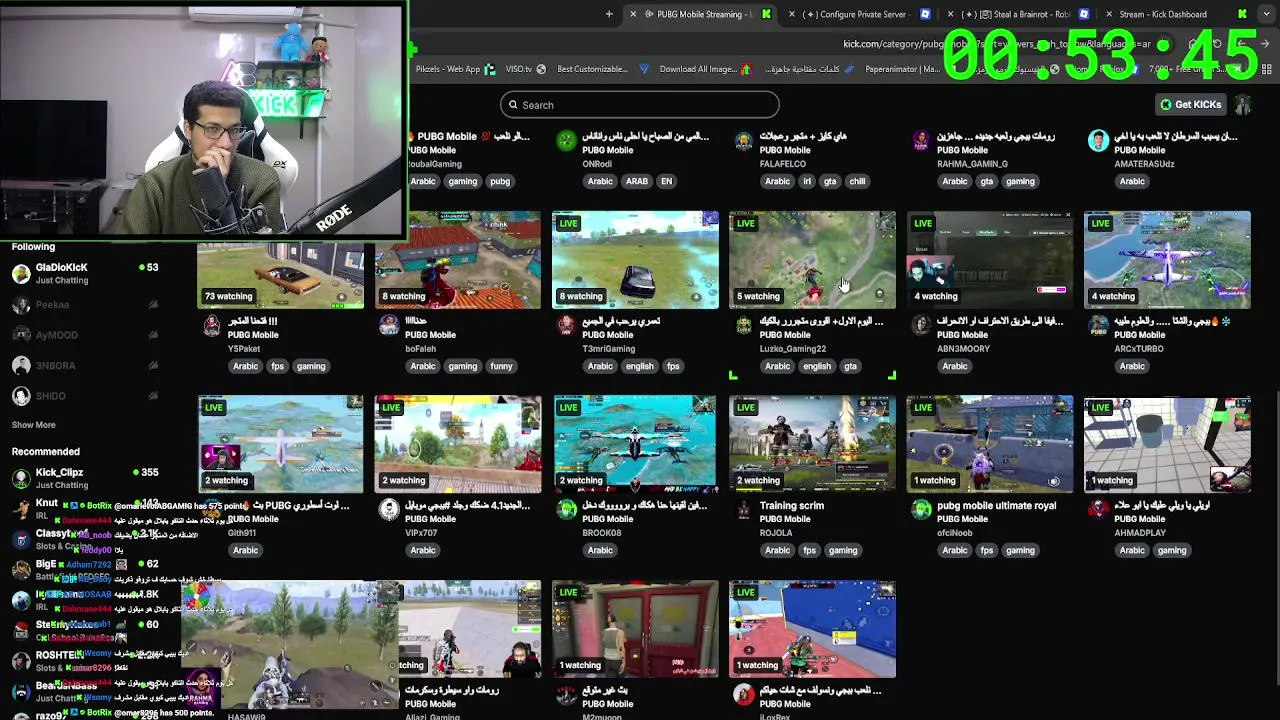Select gaming tag under AHMADPLAY

[1172, 551]
